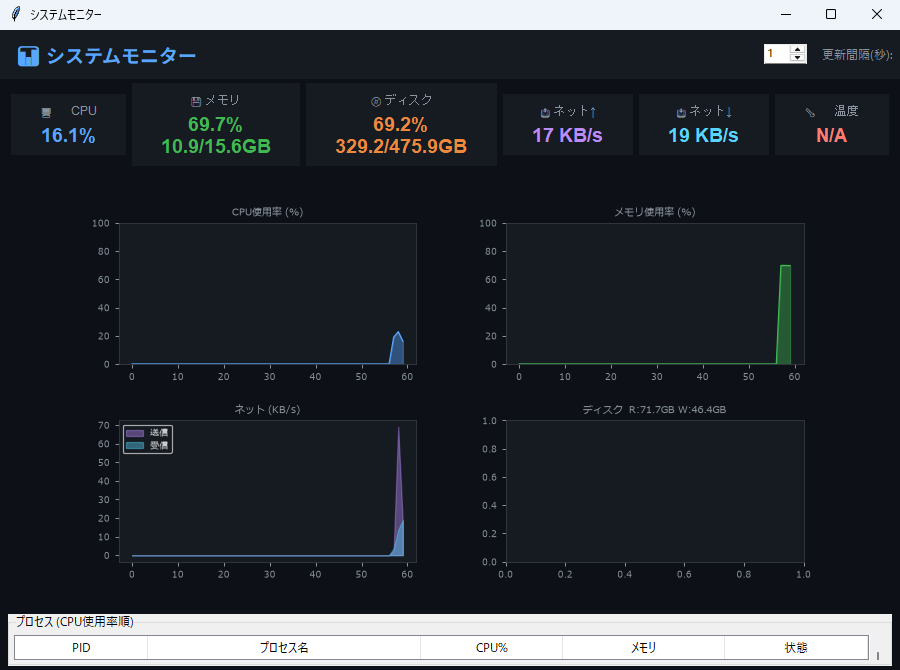Click the memory floppy icon

pos(196,102)
